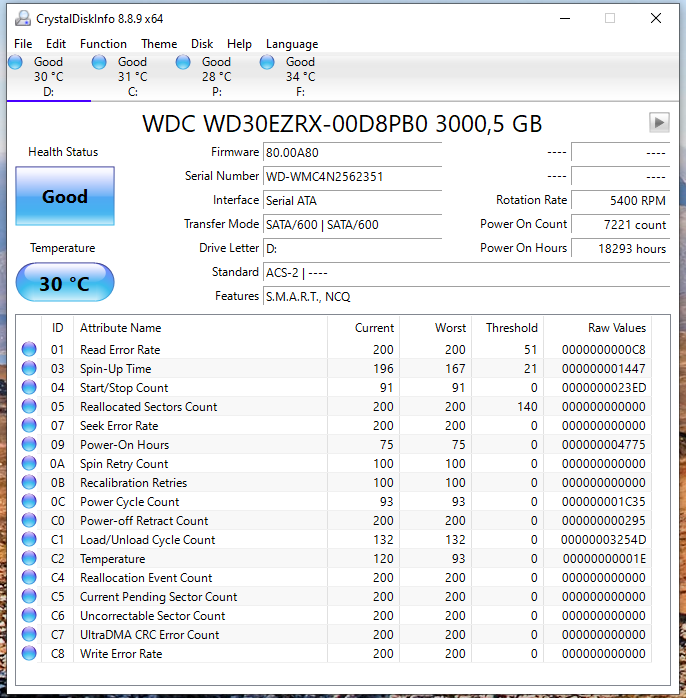Click status icon of Start/Stop Count
686x698 pixels.
29,387
